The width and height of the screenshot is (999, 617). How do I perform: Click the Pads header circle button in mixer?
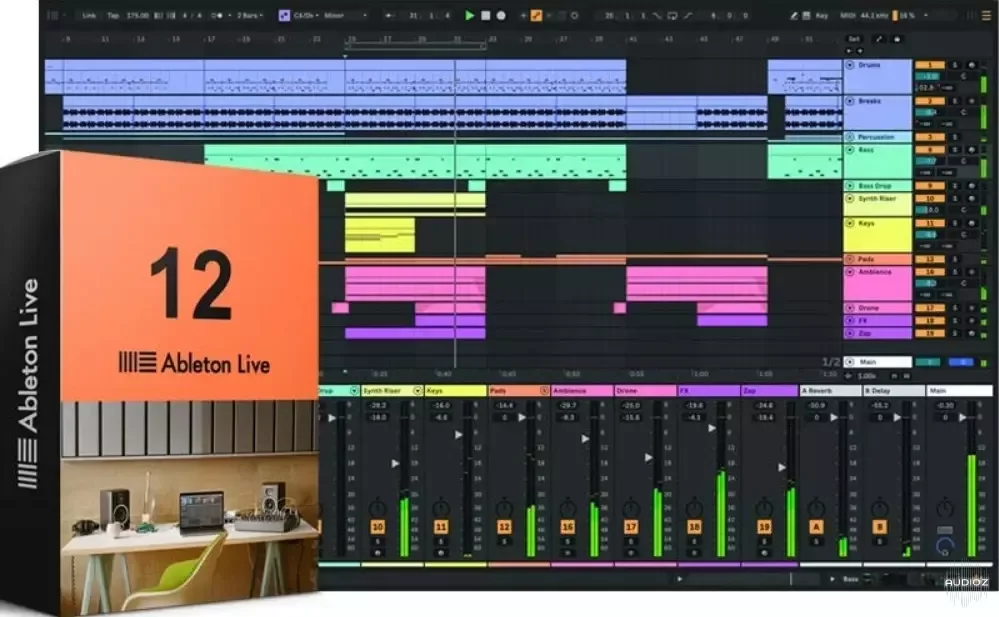pos(544,391)
